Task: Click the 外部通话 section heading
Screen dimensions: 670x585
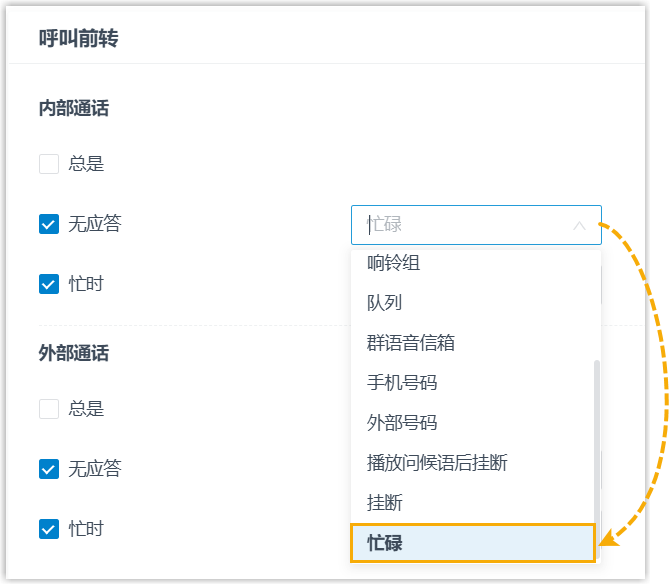Action: (74, 353)
